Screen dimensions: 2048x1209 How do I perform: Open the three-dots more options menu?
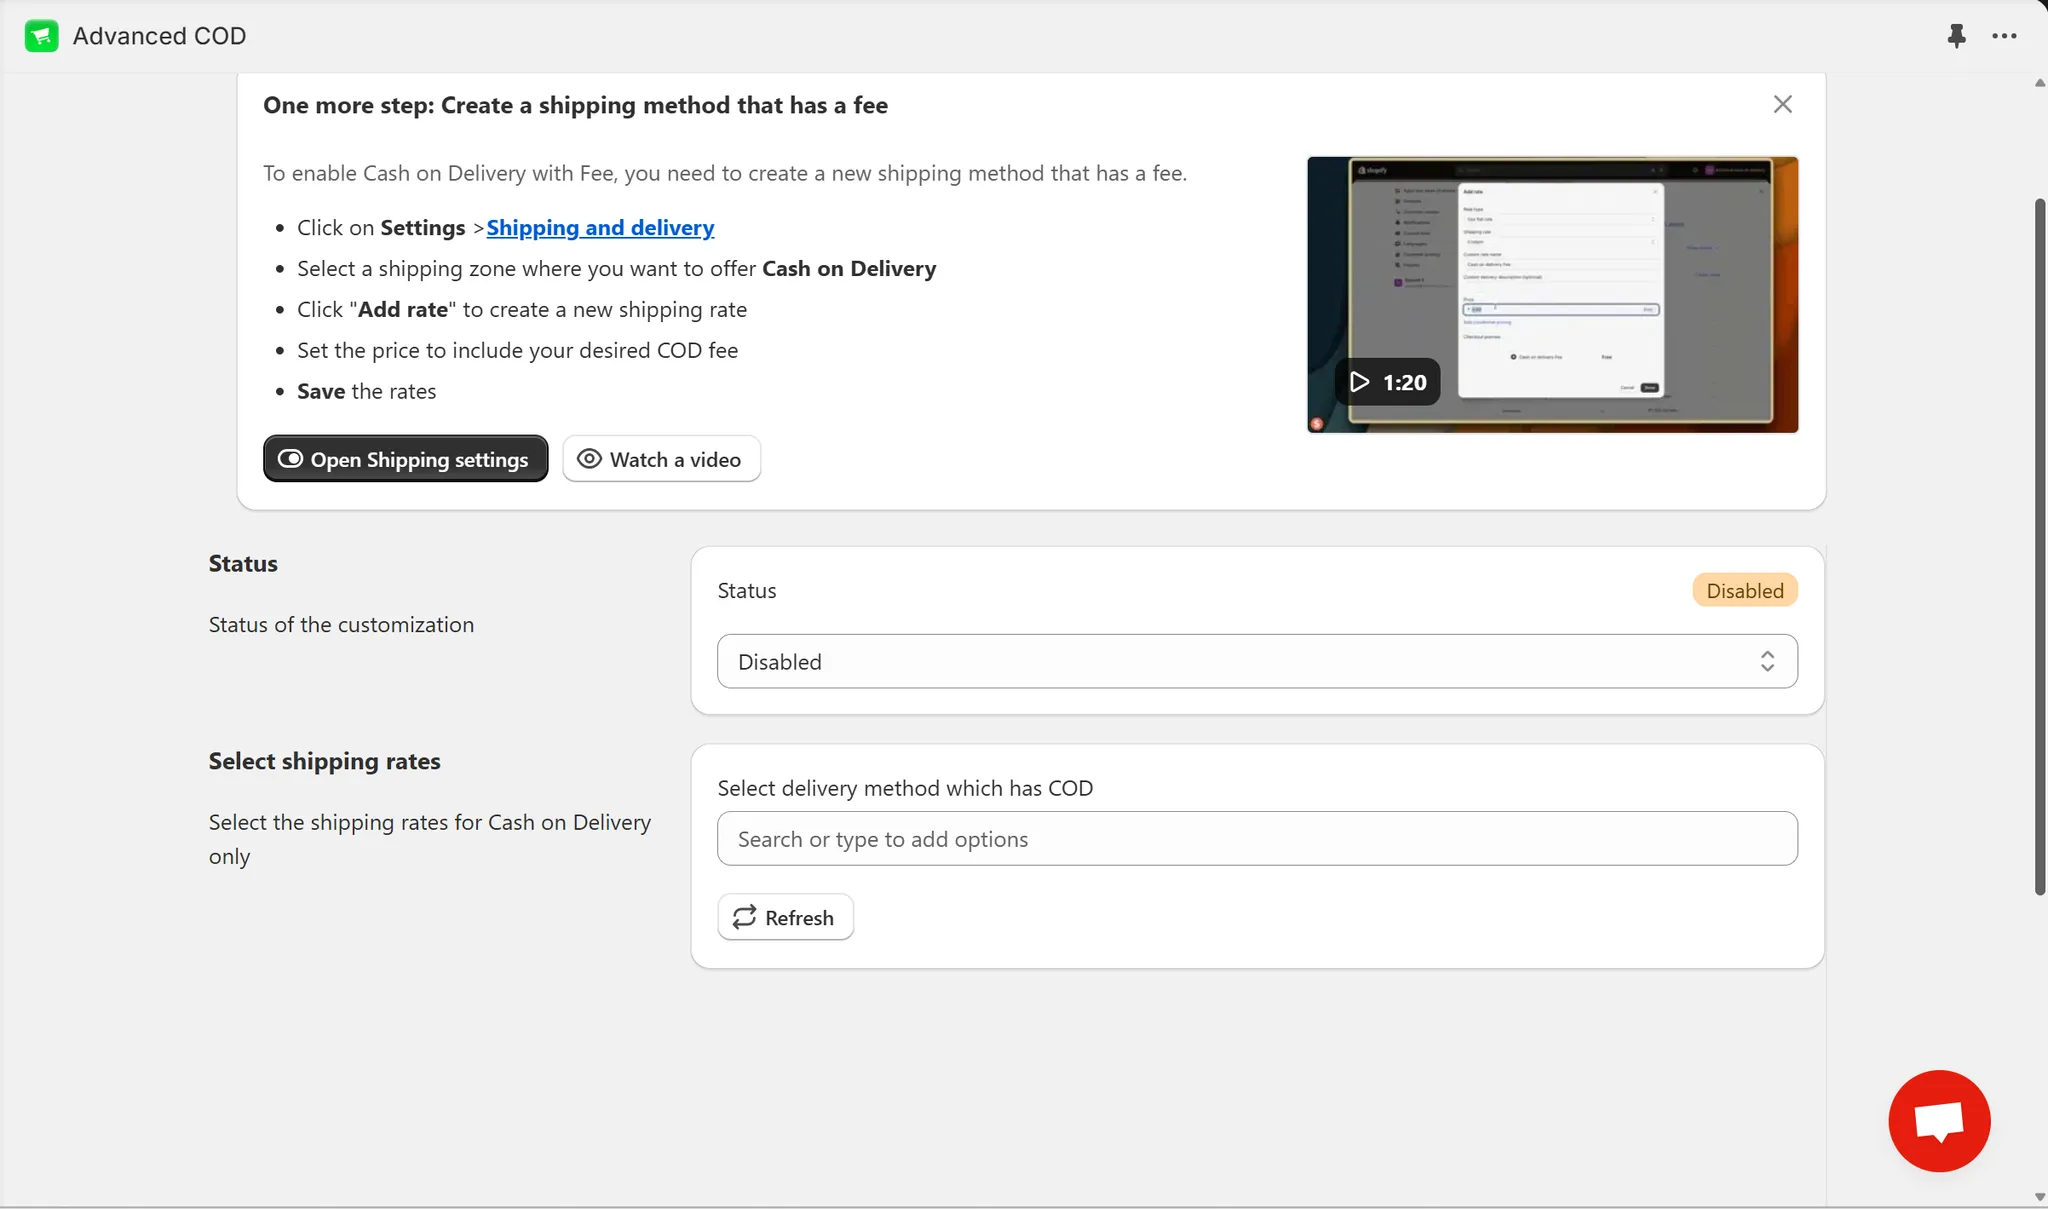(x=2004, y=36)
